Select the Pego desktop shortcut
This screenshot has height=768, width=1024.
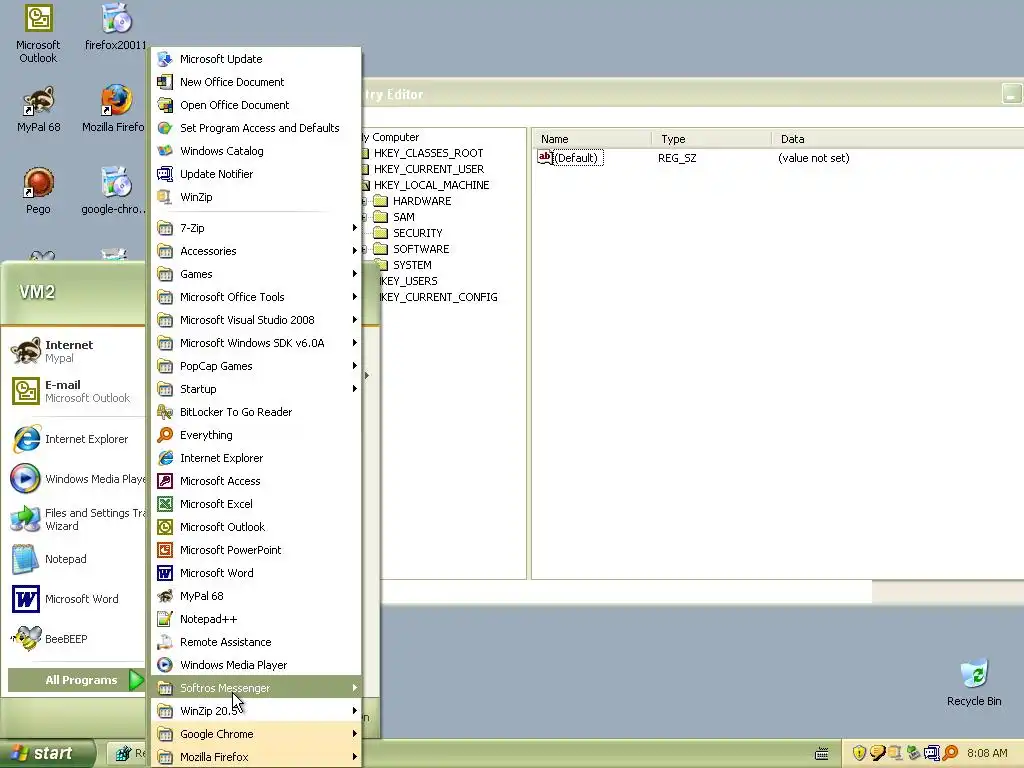(x=38, y=191)
